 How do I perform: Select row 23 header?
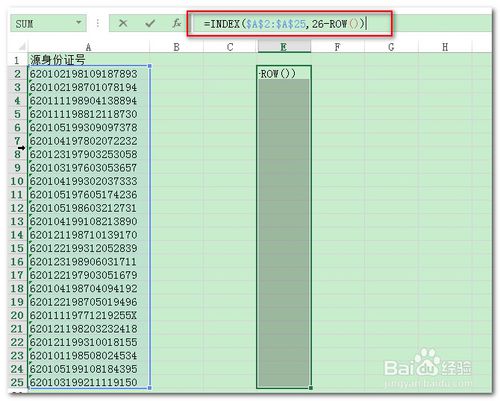pyautogui.click(x=17, y=356)
